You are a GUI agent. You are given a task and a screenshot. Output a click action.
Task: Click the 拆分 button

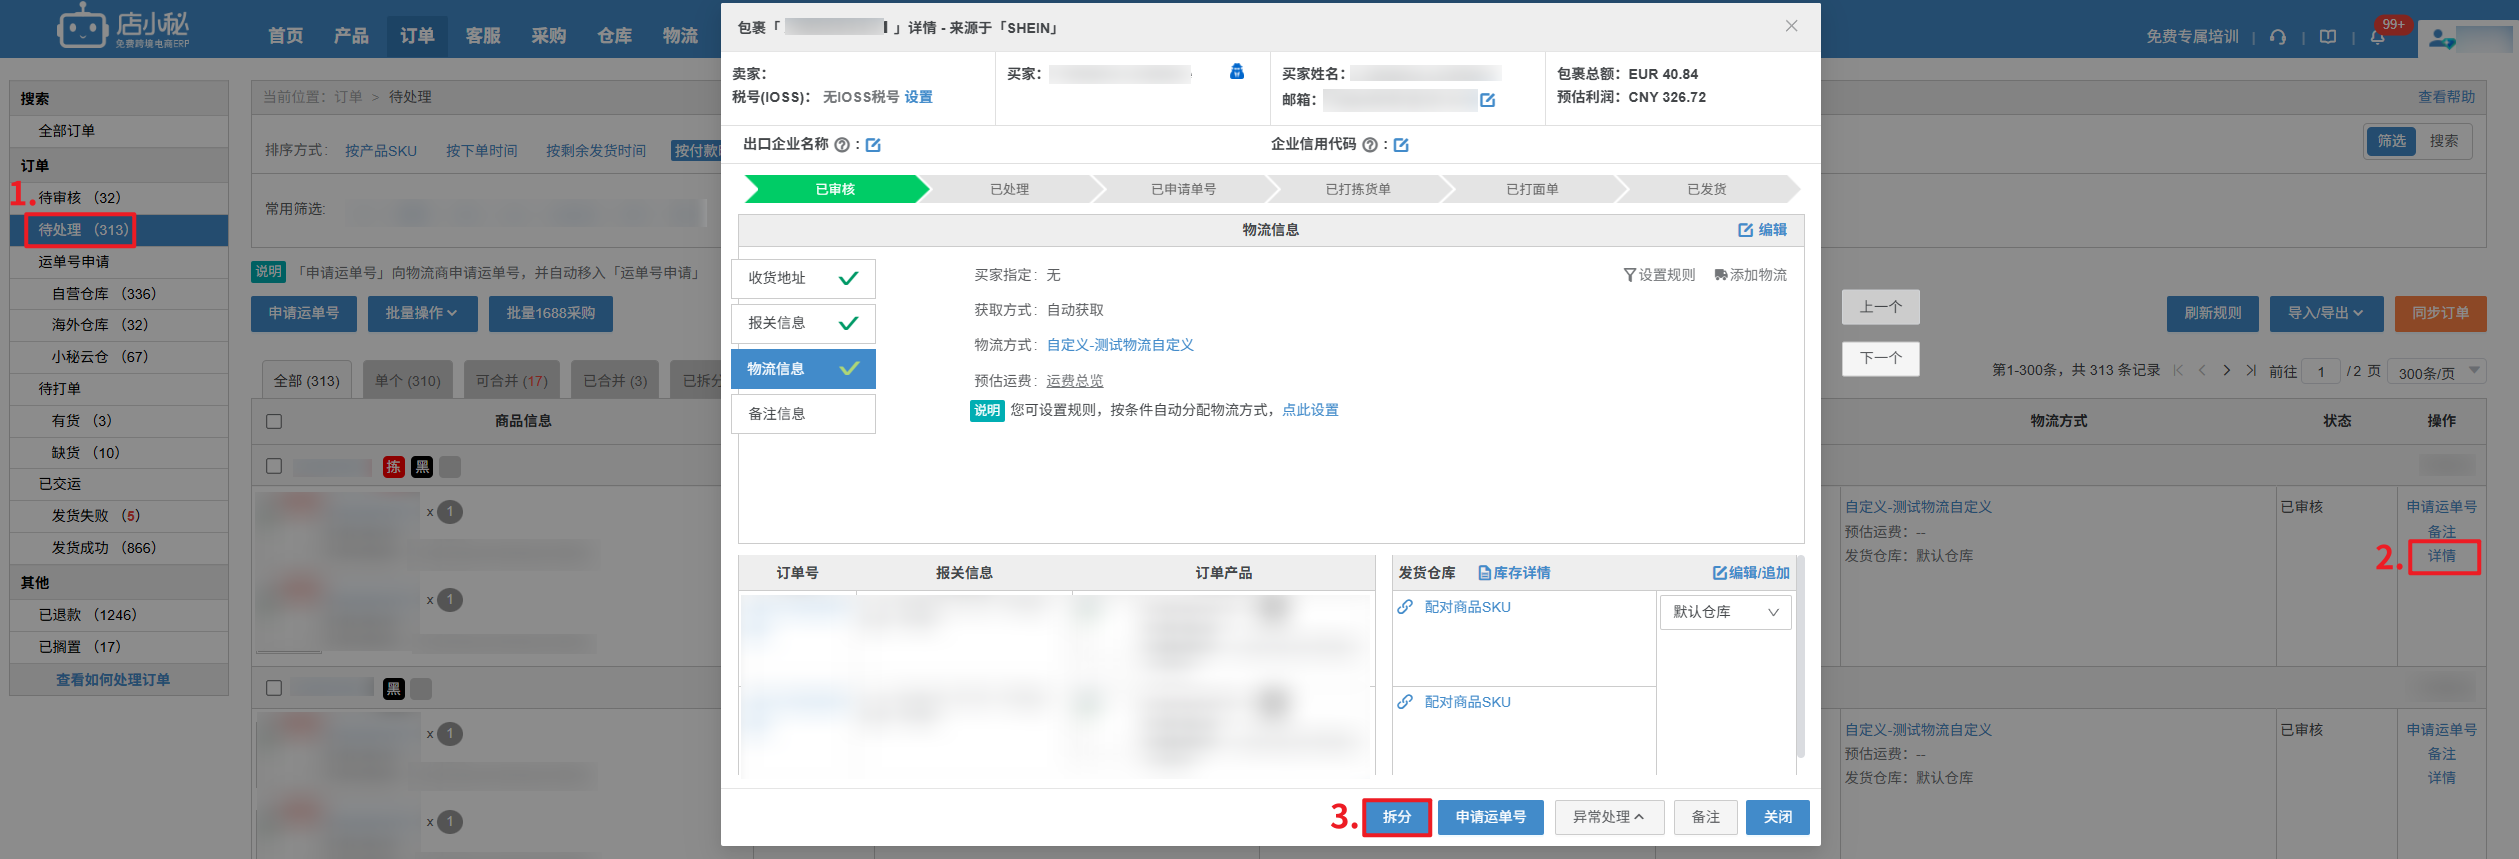(1396, 817)
